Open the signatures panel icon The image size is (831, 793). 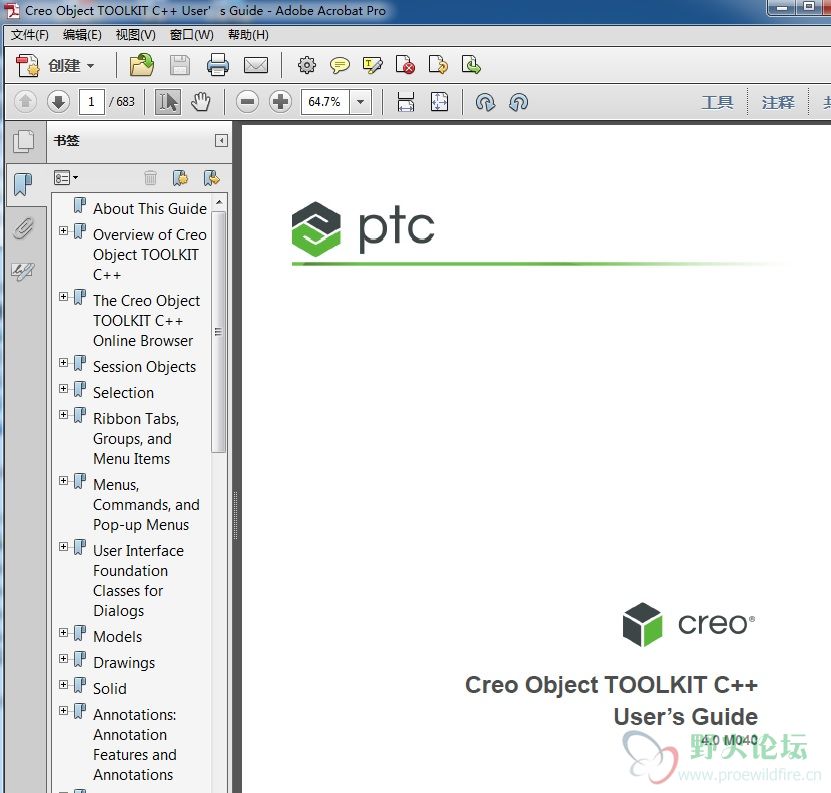pos(23,271)
